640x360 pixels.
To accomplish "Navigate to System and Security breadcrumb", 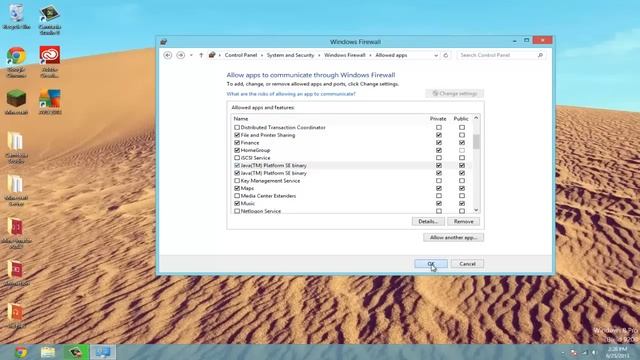I will click(290, 55).
